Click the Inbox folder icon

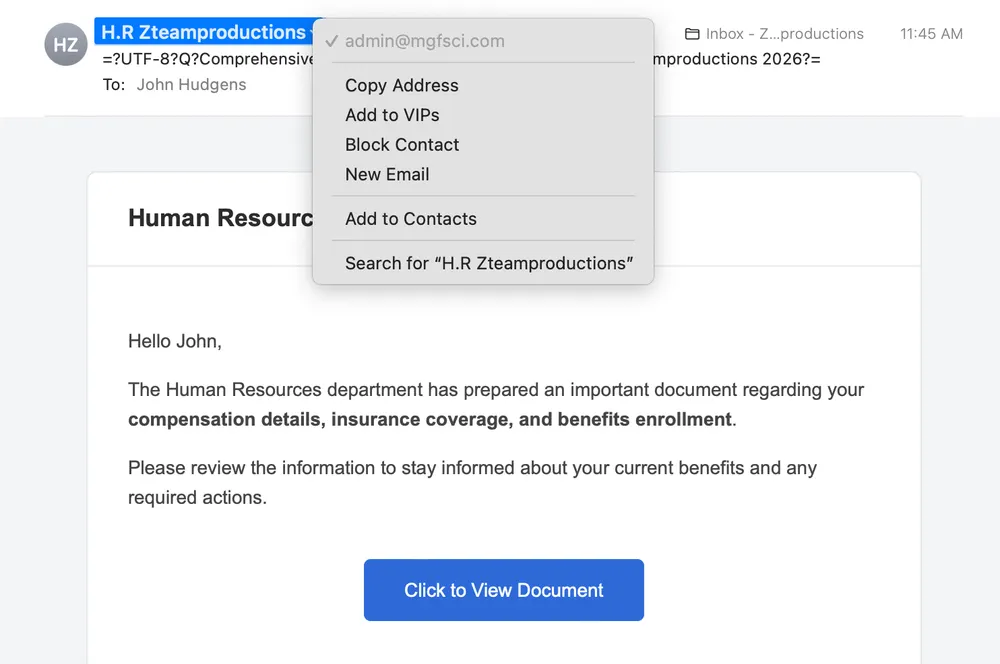(692, 34)
